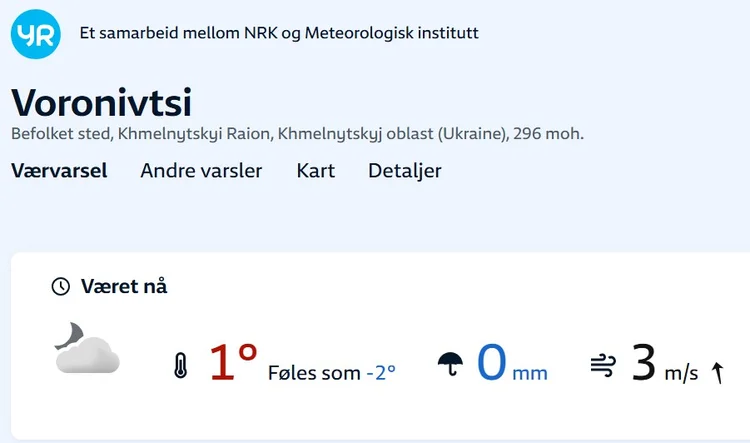Open the Kart tab
This screenshot has height=443, width=750.
tap(315, 171)
